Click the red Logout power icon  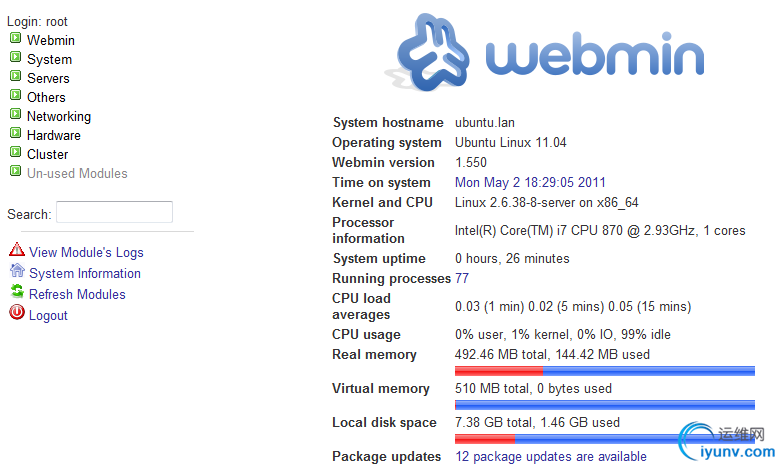[16, 313]
